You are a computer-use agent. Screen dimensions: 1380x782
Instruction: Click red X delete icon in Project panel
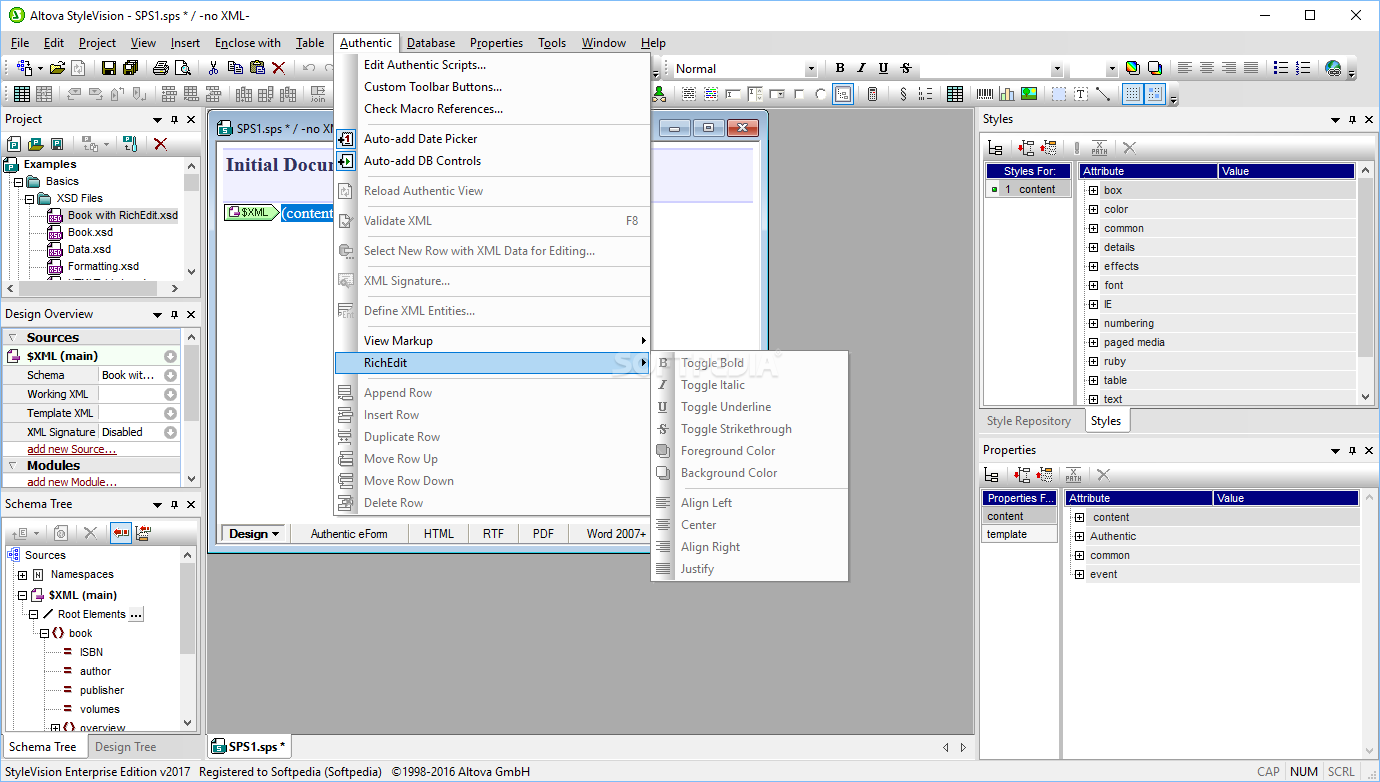160,144
